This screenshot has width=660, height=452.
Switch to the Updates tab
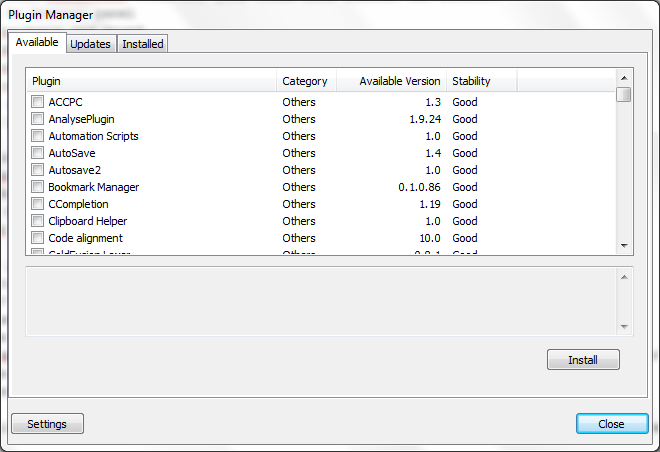coord(90,44)
